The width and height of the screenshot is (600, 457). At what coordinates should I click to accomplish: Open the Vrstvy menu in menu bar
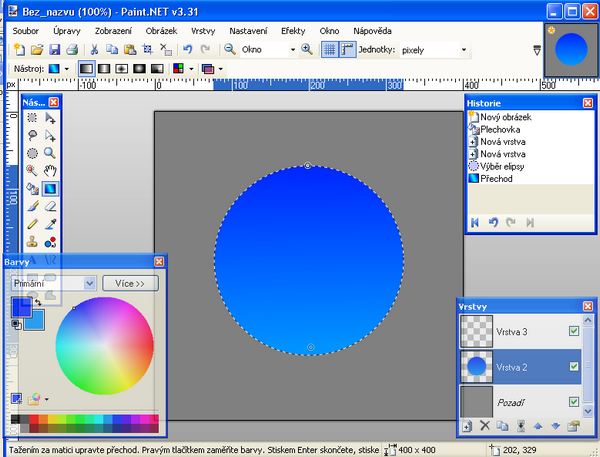click(203, 31)
